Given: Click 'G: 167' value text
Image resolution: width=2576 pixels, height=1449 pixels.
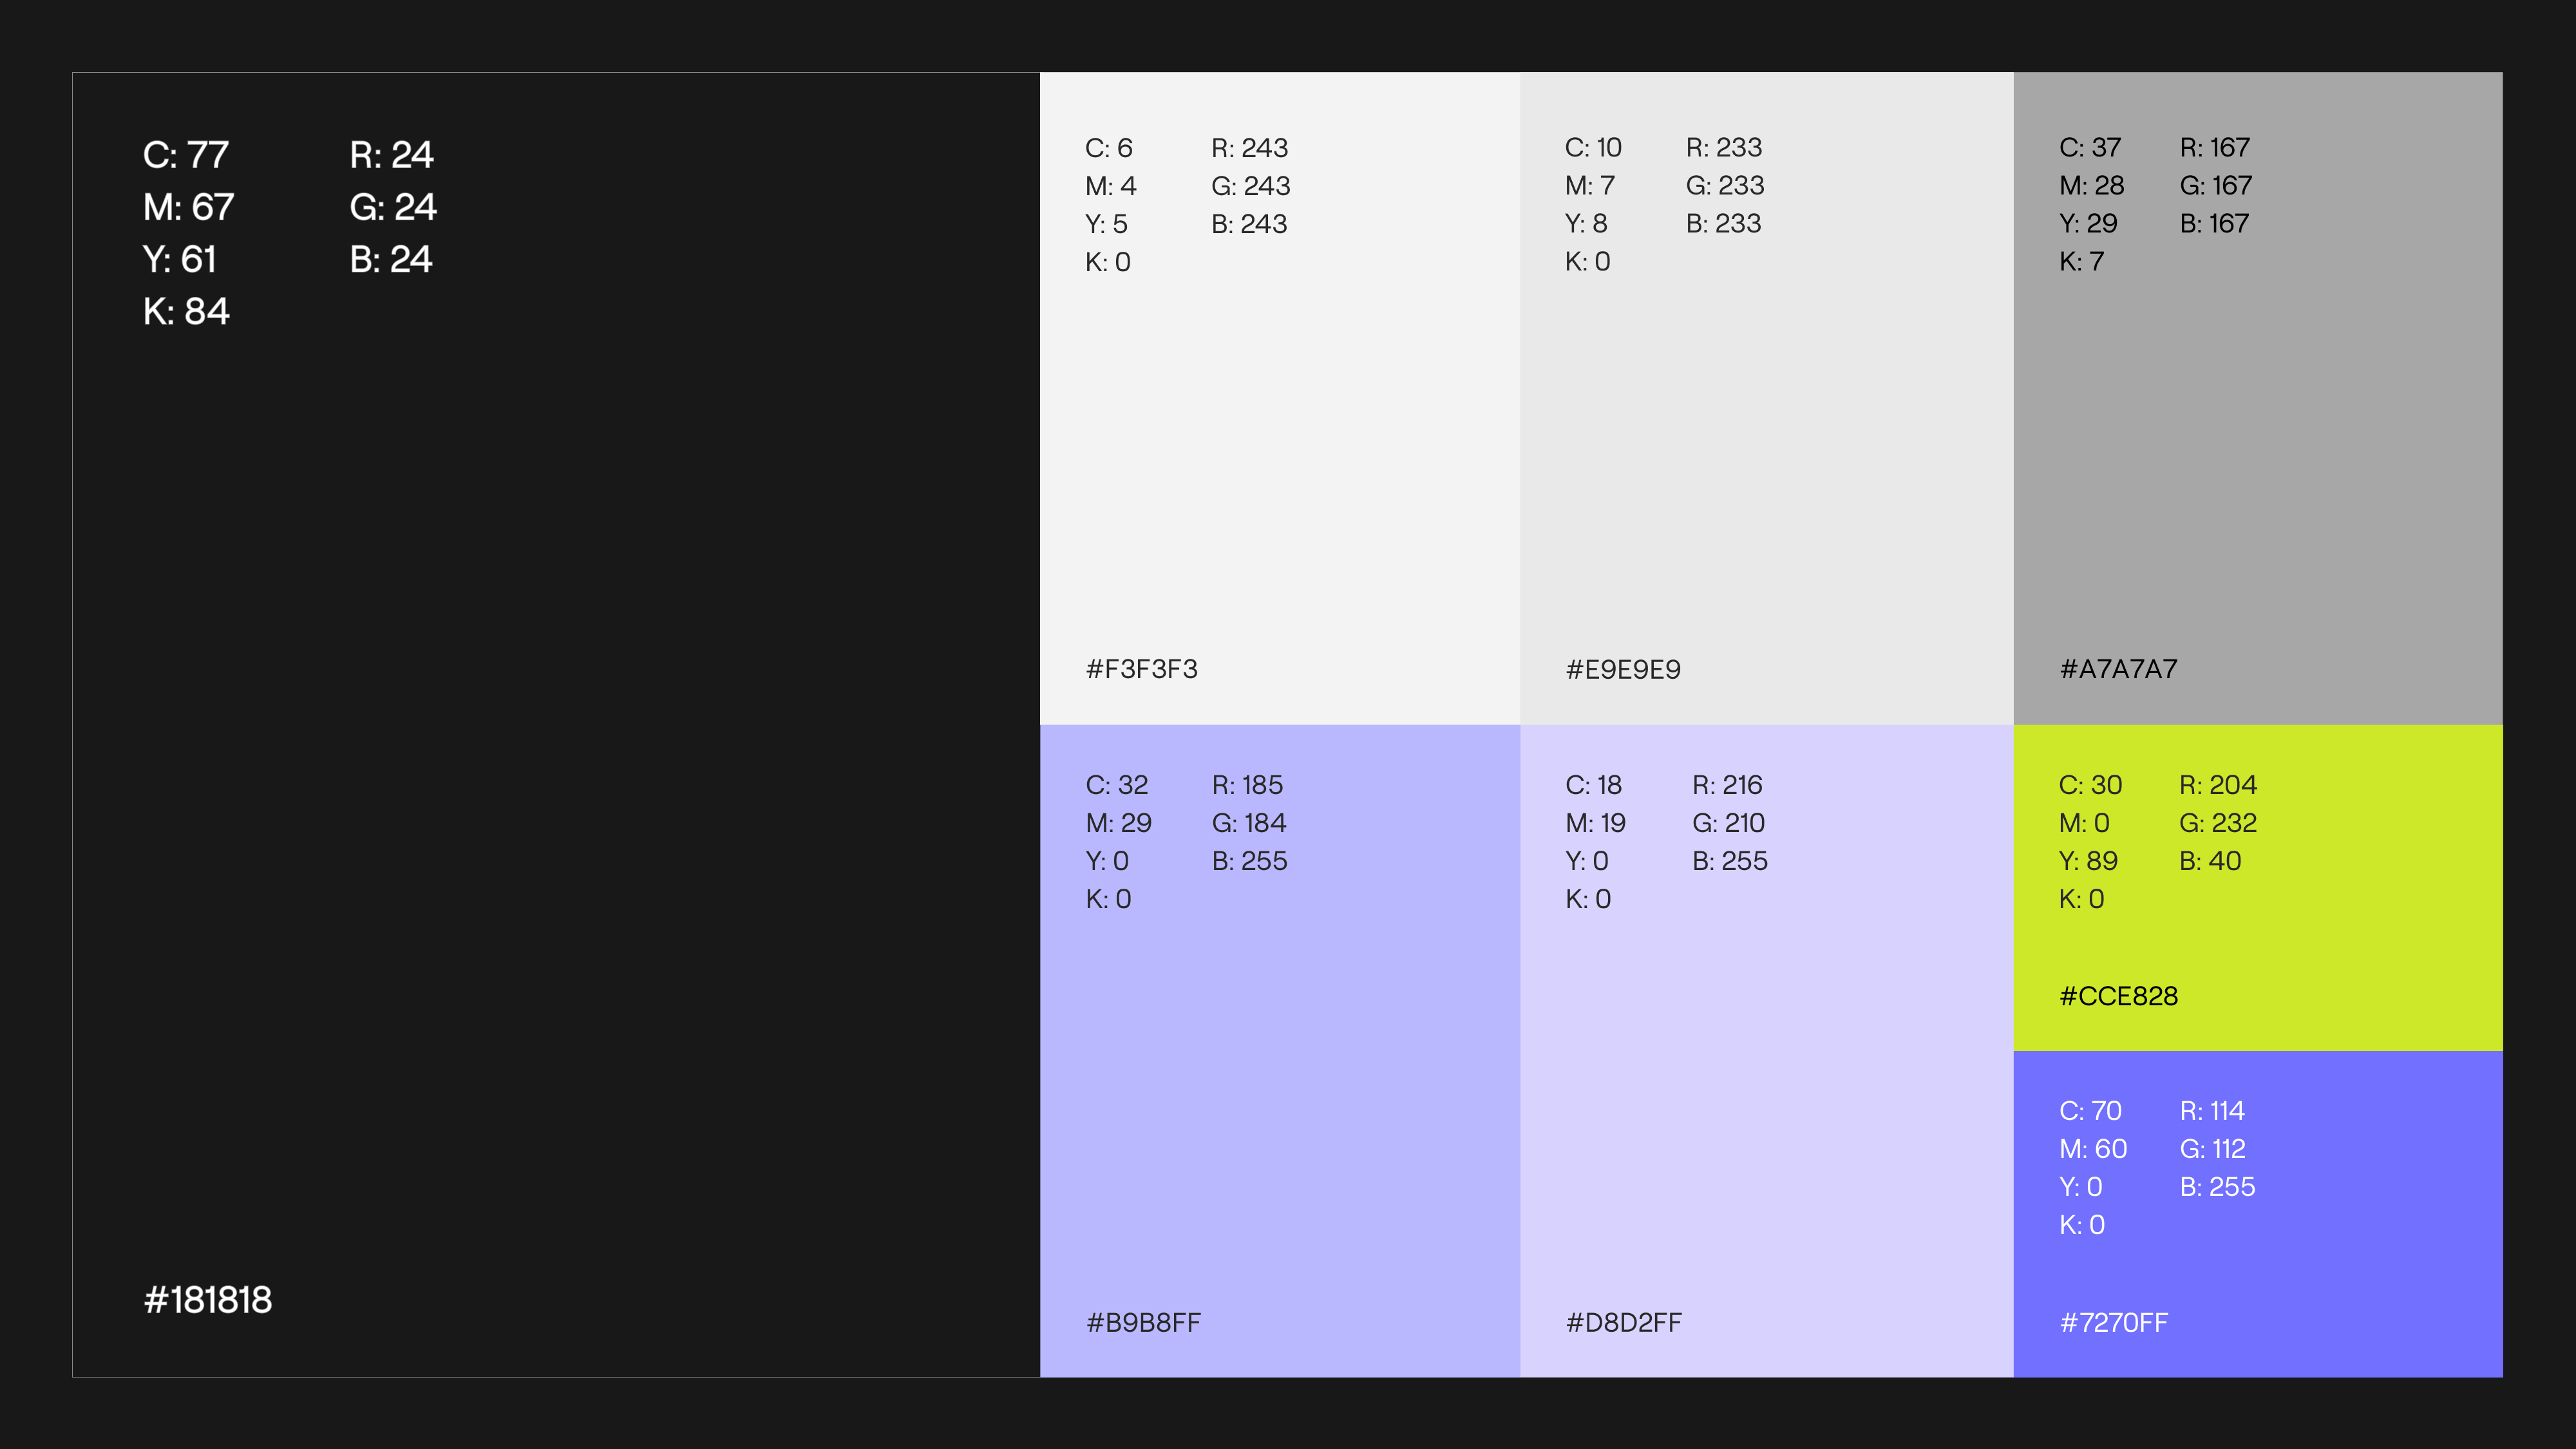Looking at the screenshot, I should pyautogui.click(x=2217, y=185).
